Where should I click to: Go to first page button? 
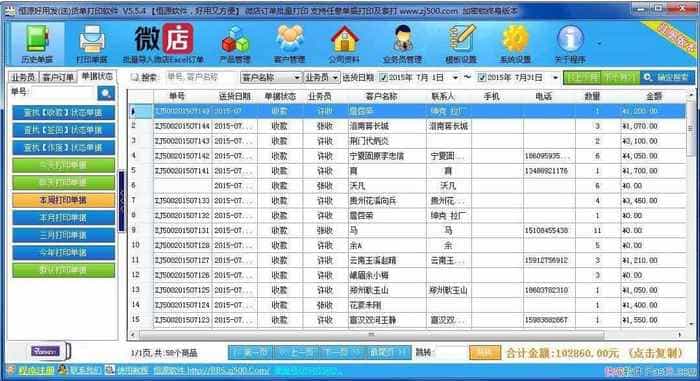pos(251,352)
